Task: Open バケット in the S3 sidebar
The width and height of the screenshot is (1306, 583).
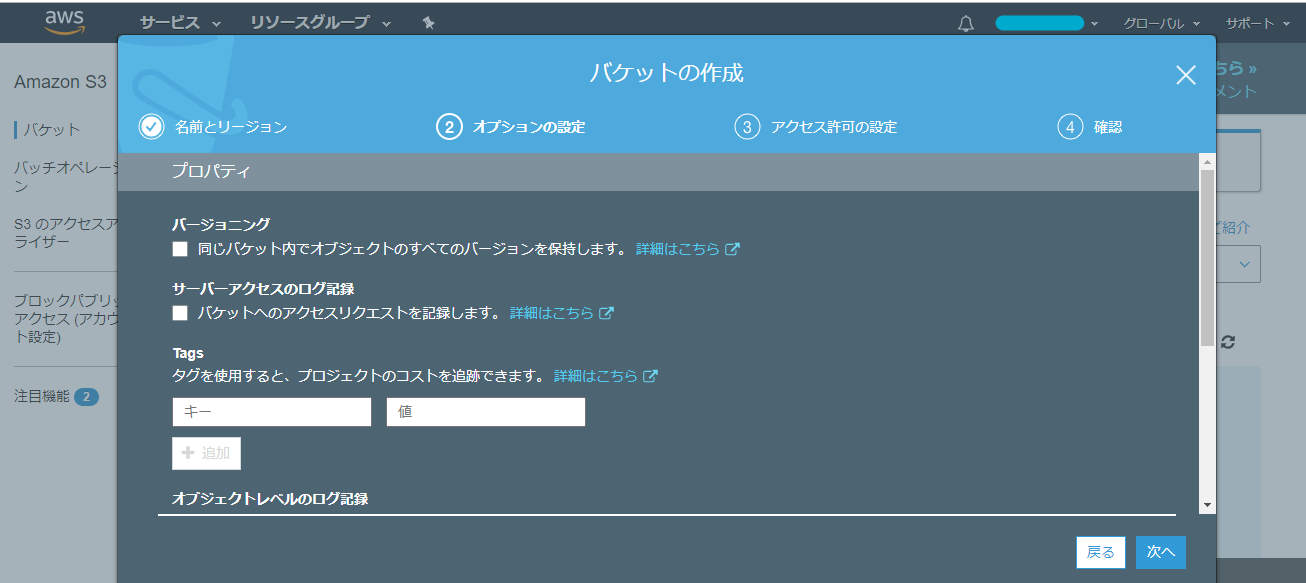Action: (x=52, y=129)
